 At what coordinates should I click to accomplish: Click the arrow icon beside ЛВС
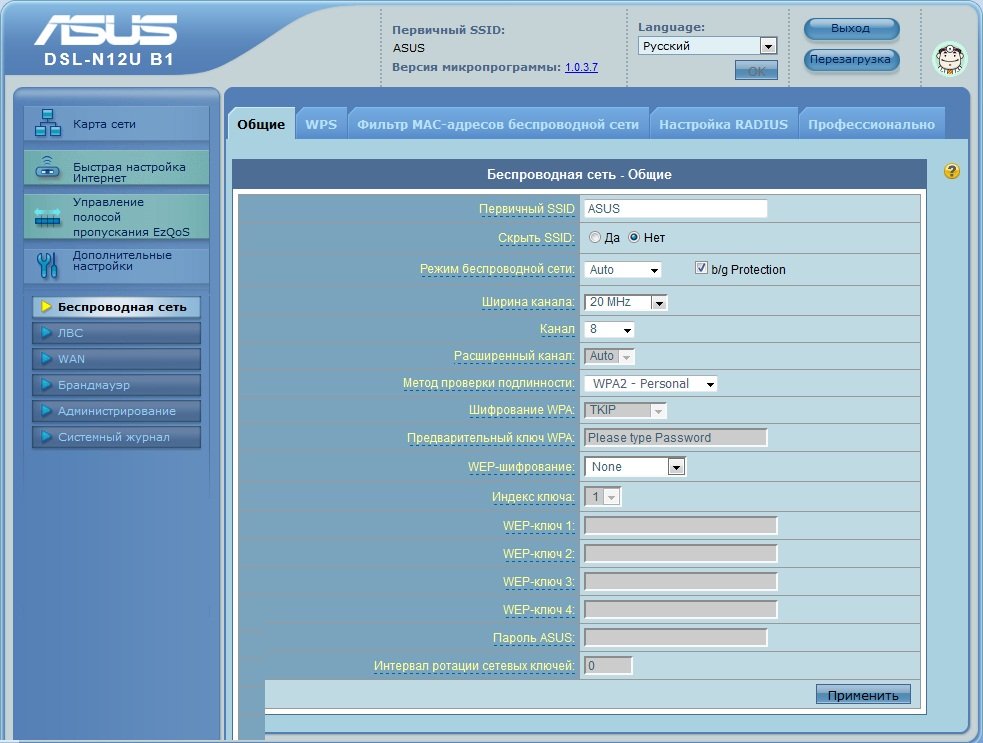tap(46, 333)
